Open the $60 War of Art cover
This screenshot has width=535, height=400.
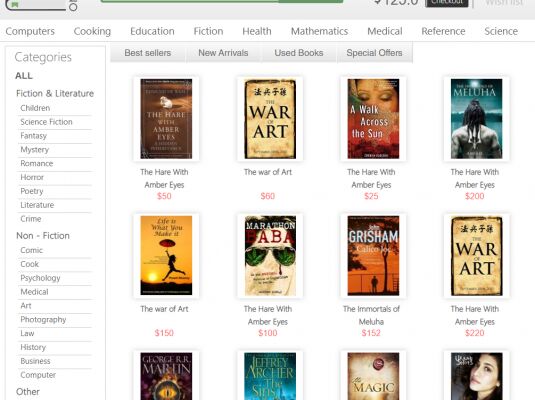pos(270,119)
